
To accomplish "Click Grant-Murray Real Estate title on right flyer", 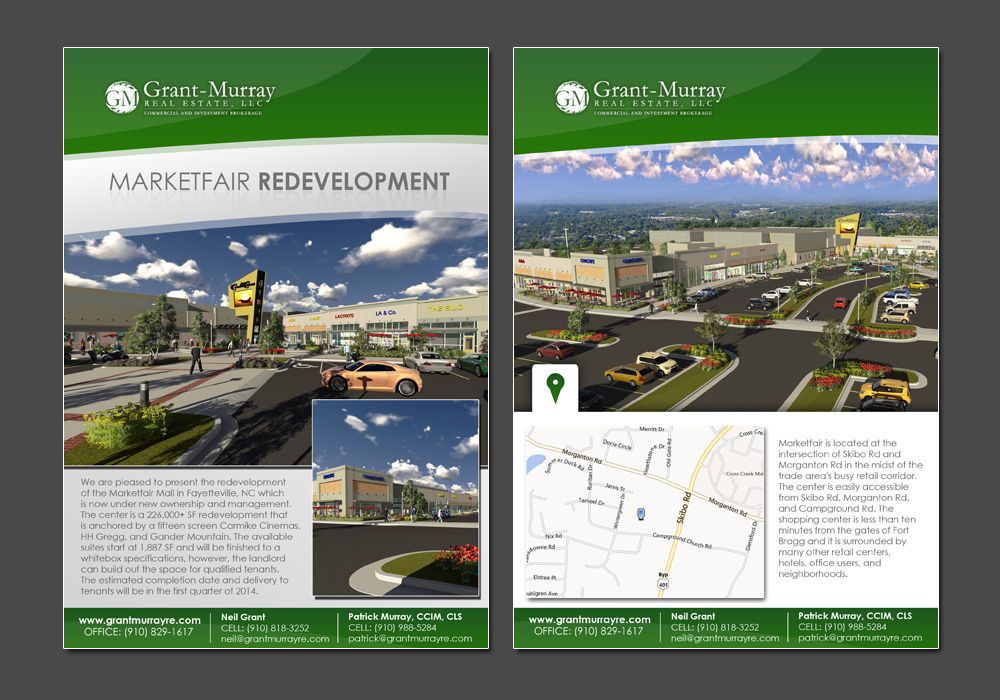I will tap(659, 97).
